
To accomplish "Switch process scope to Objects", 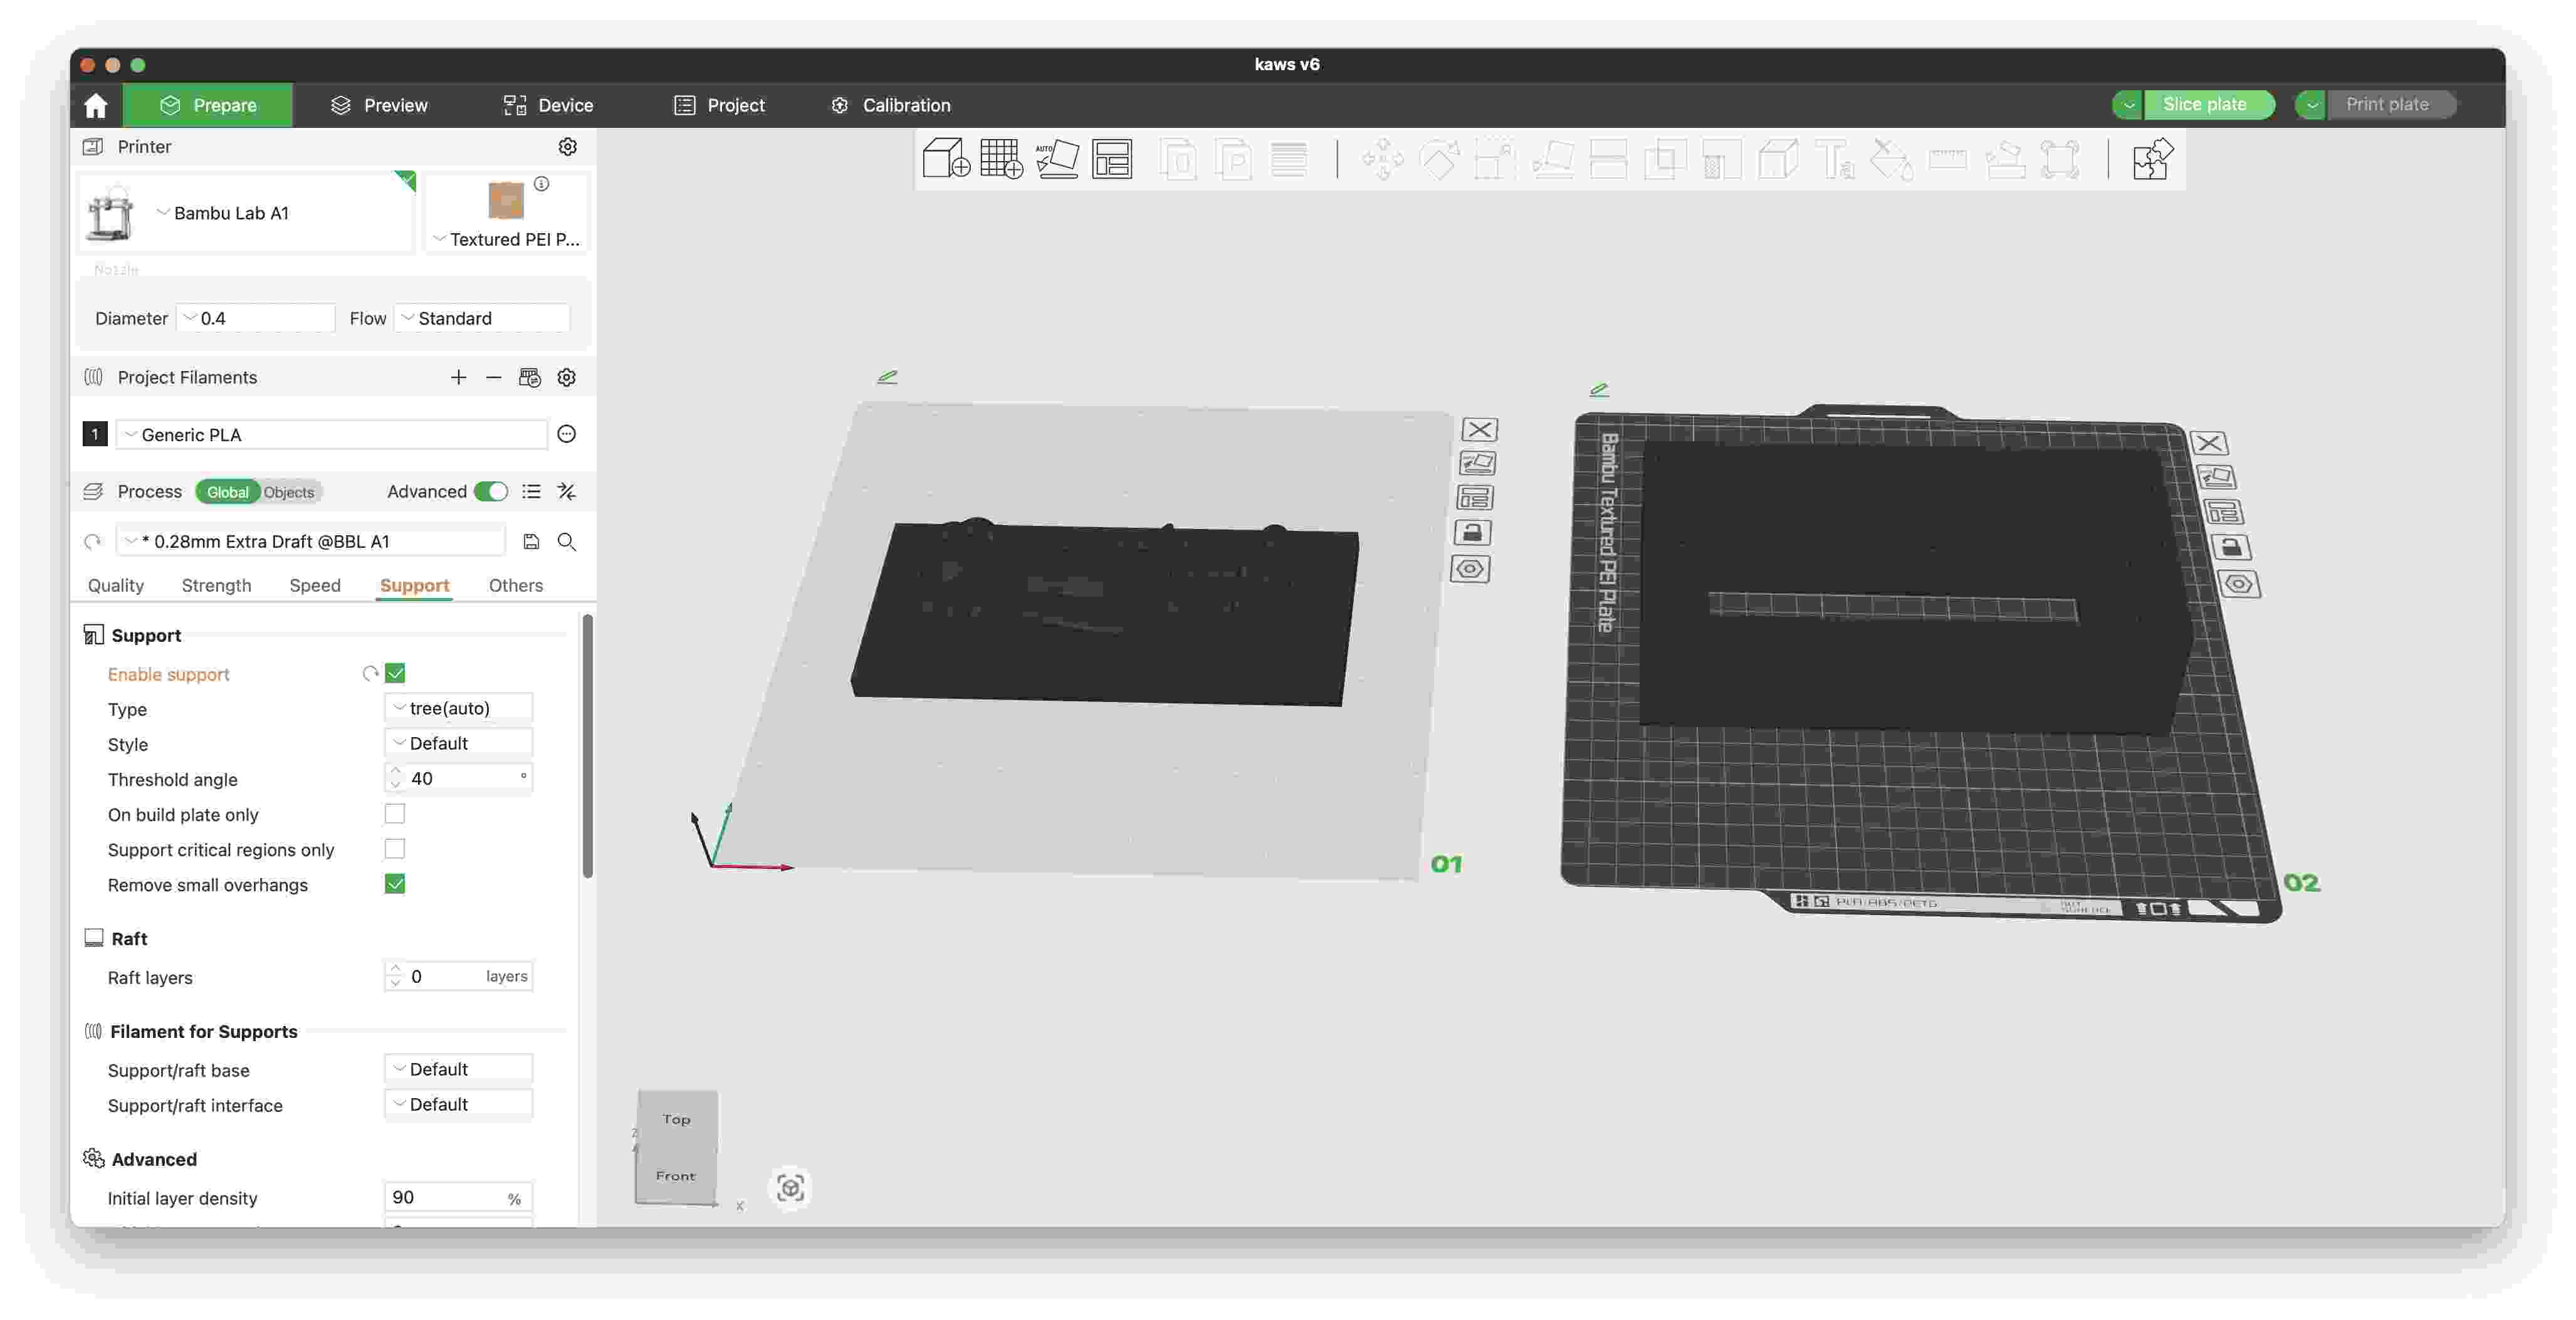I will tap(289, 492).
